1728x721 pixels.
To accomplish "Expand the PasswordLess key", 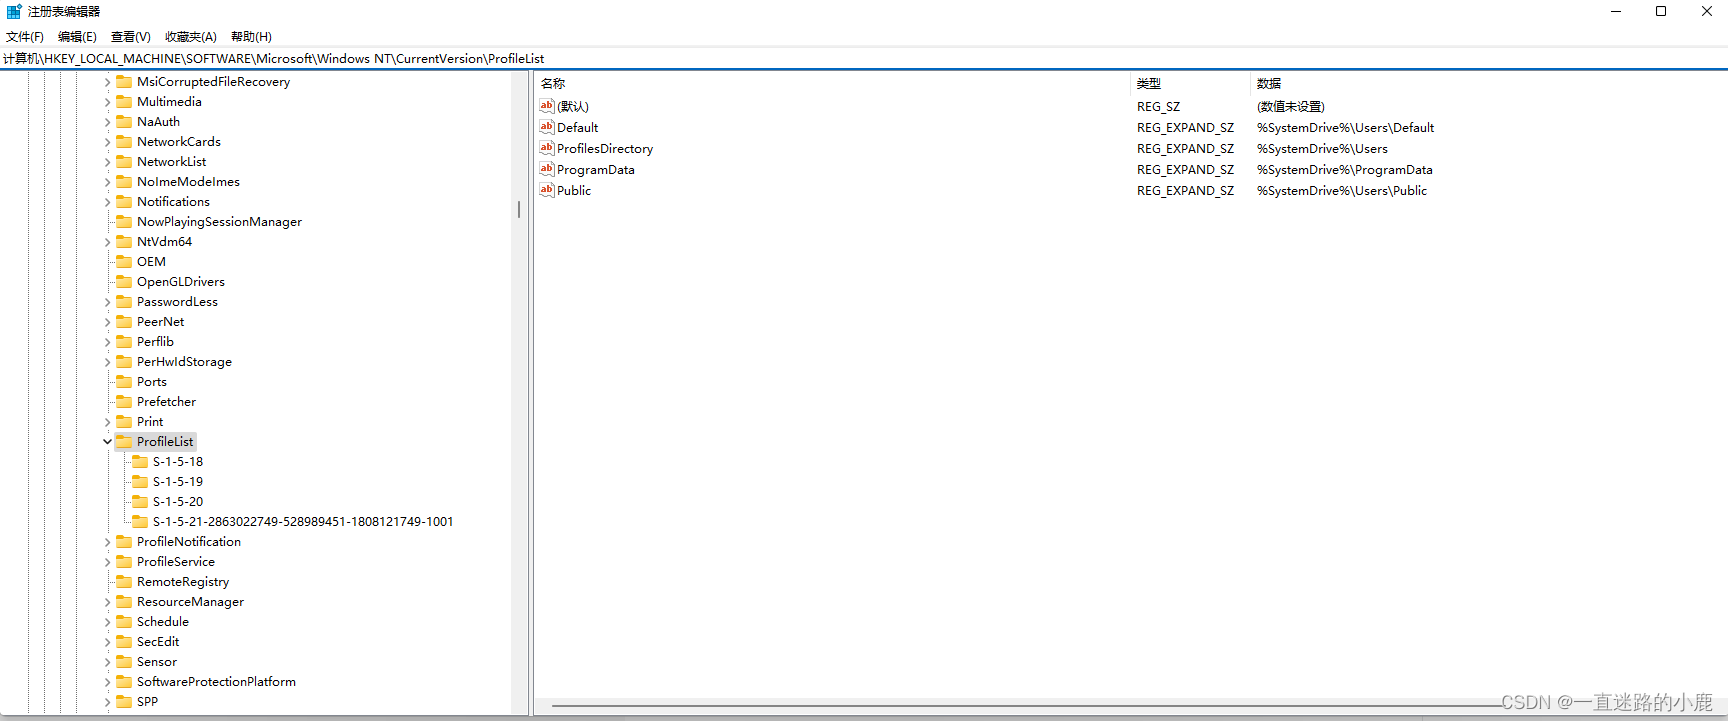I will (x=107, y=302).
